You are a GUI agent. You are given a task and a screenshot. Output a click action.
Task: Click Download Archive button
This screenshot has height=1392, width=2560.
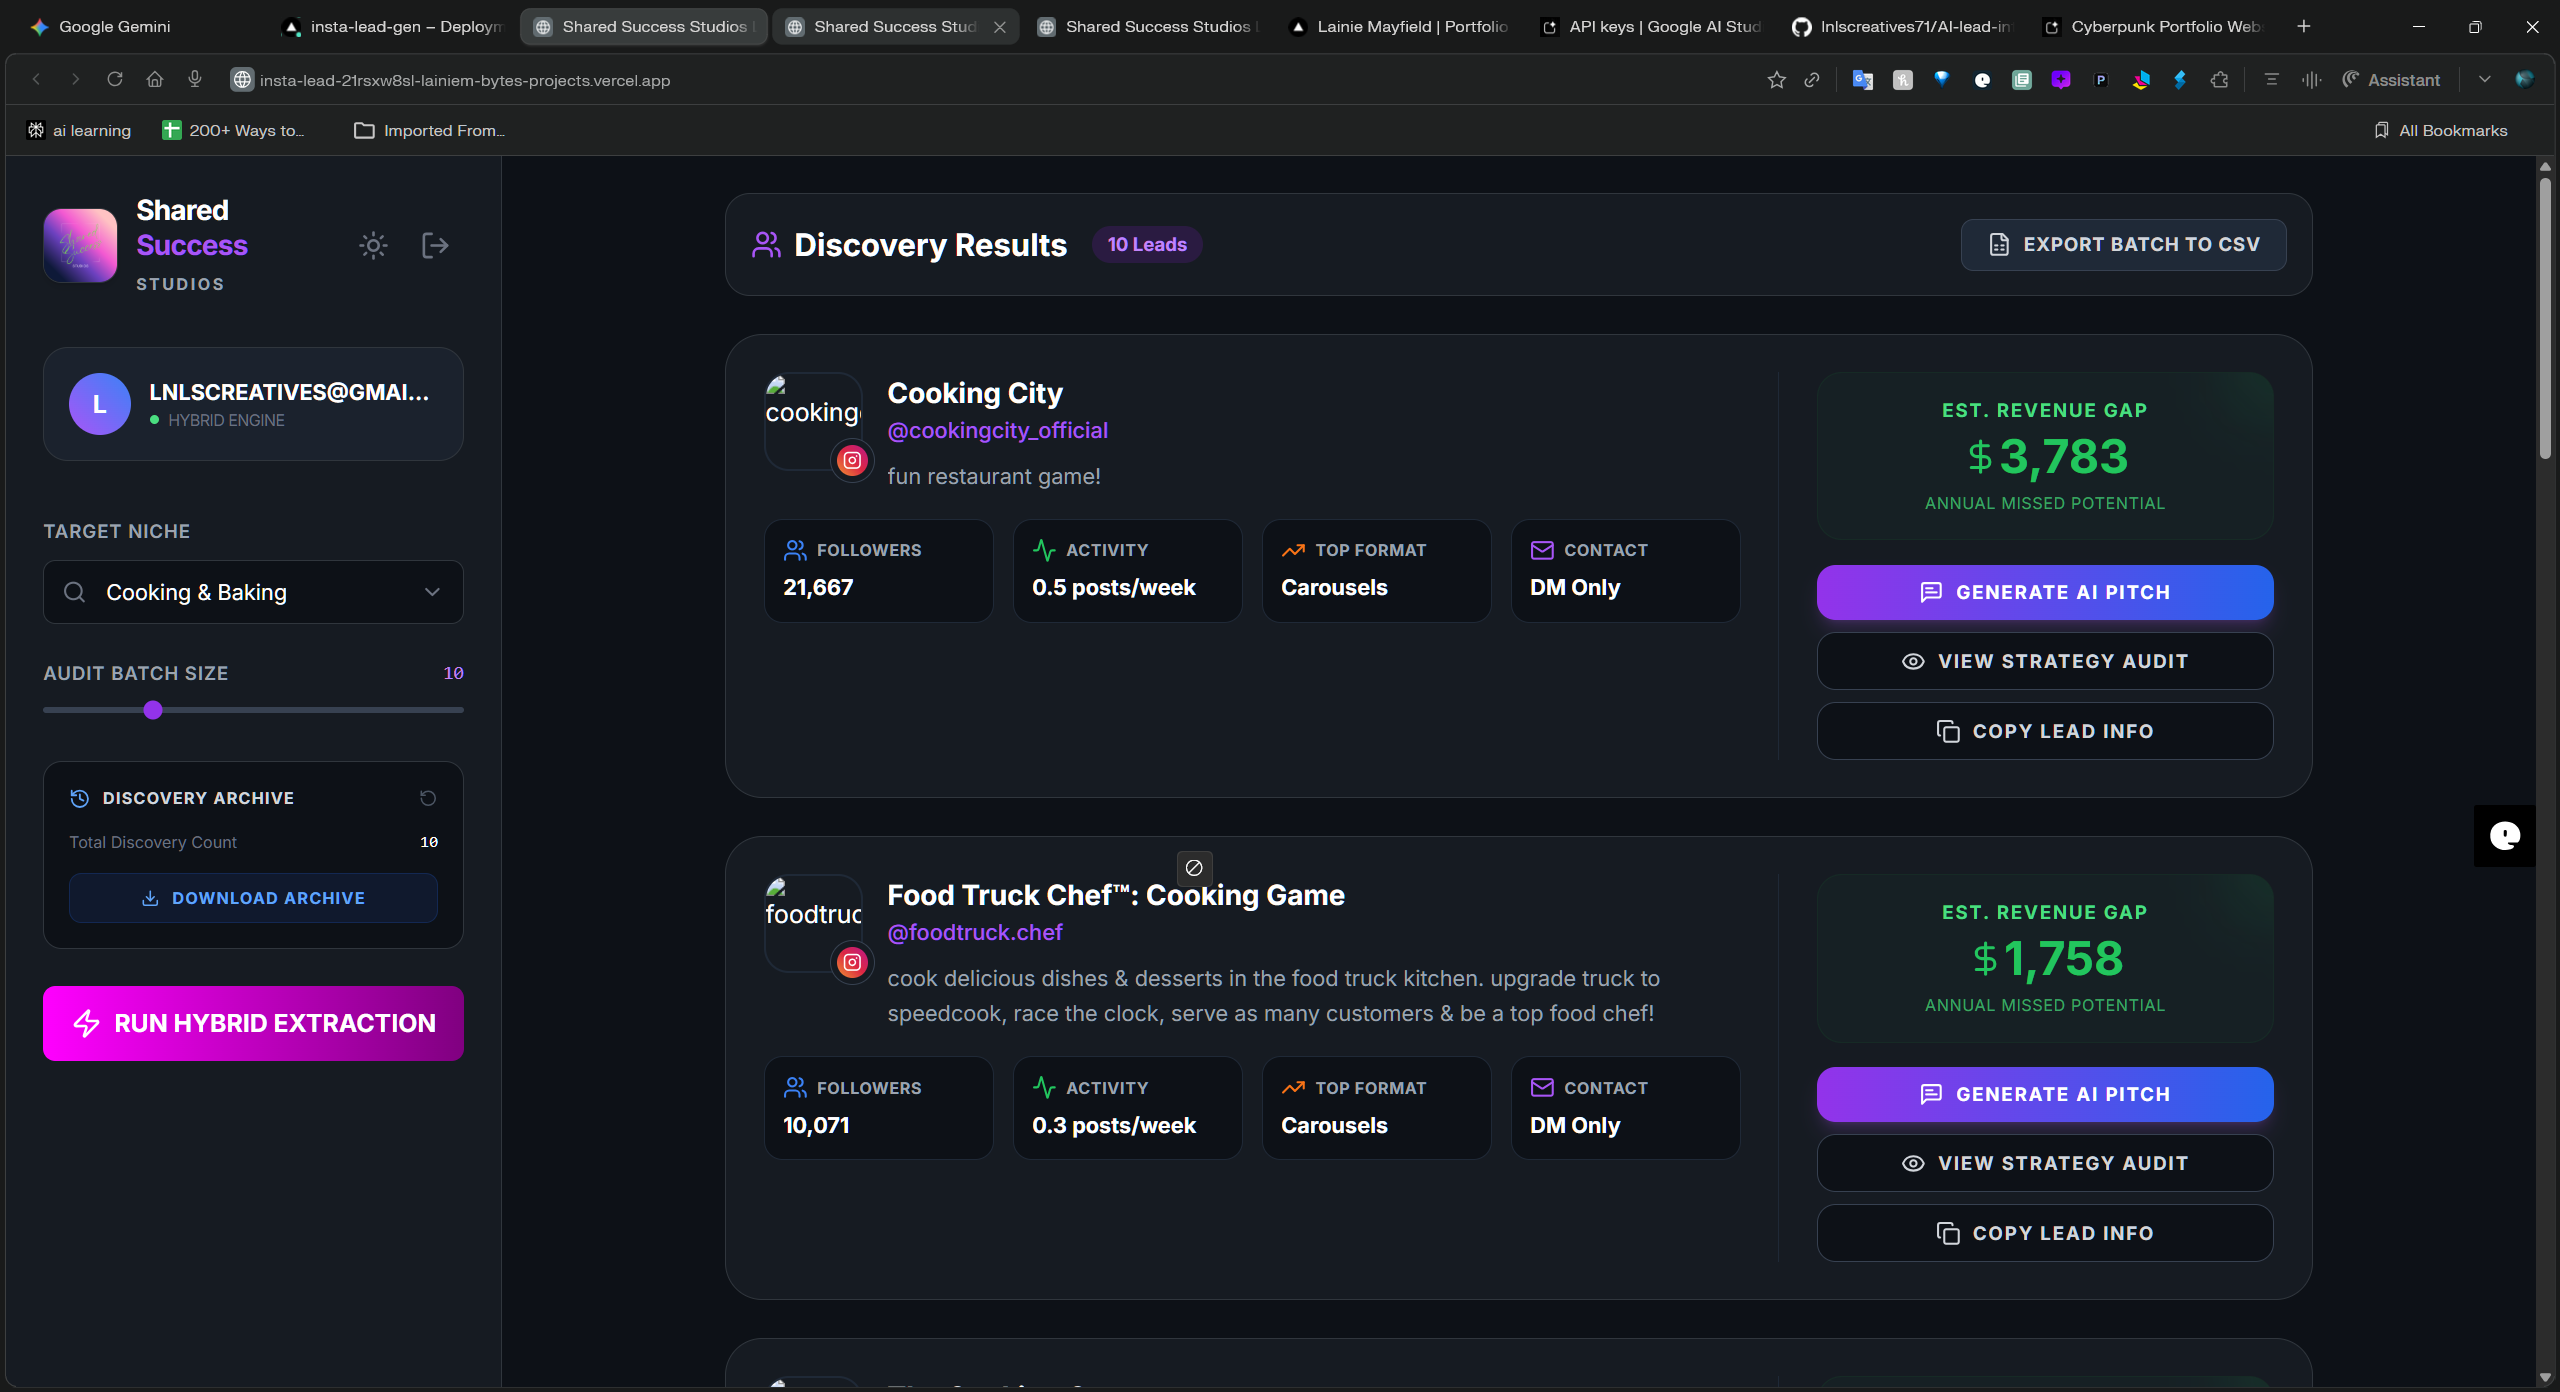click(253, 898)
